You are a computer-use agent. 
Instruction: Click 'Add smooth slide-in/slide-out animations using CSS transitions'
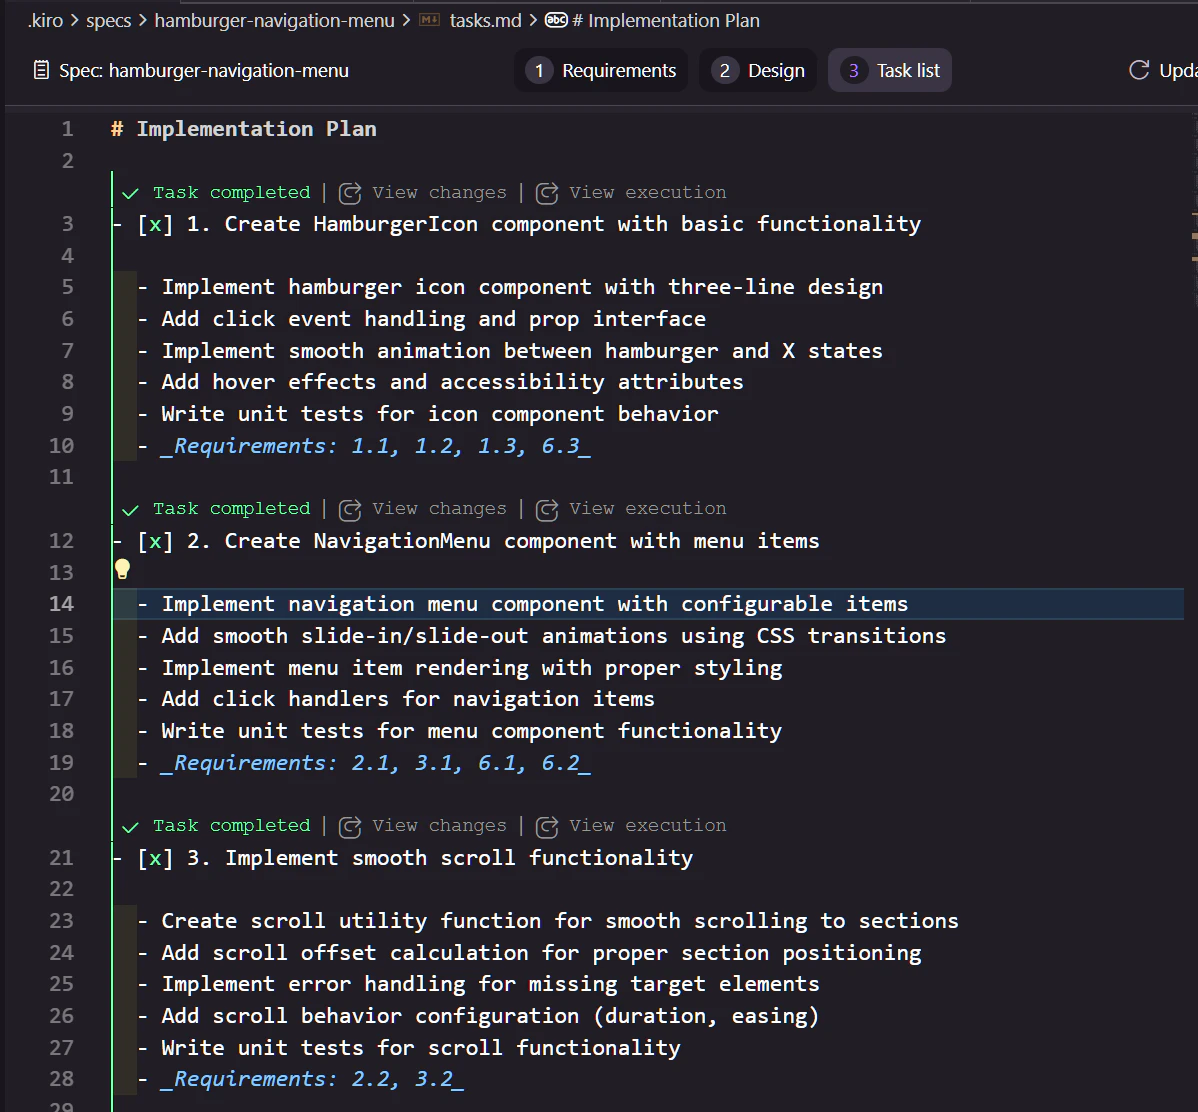click(554, 637)
